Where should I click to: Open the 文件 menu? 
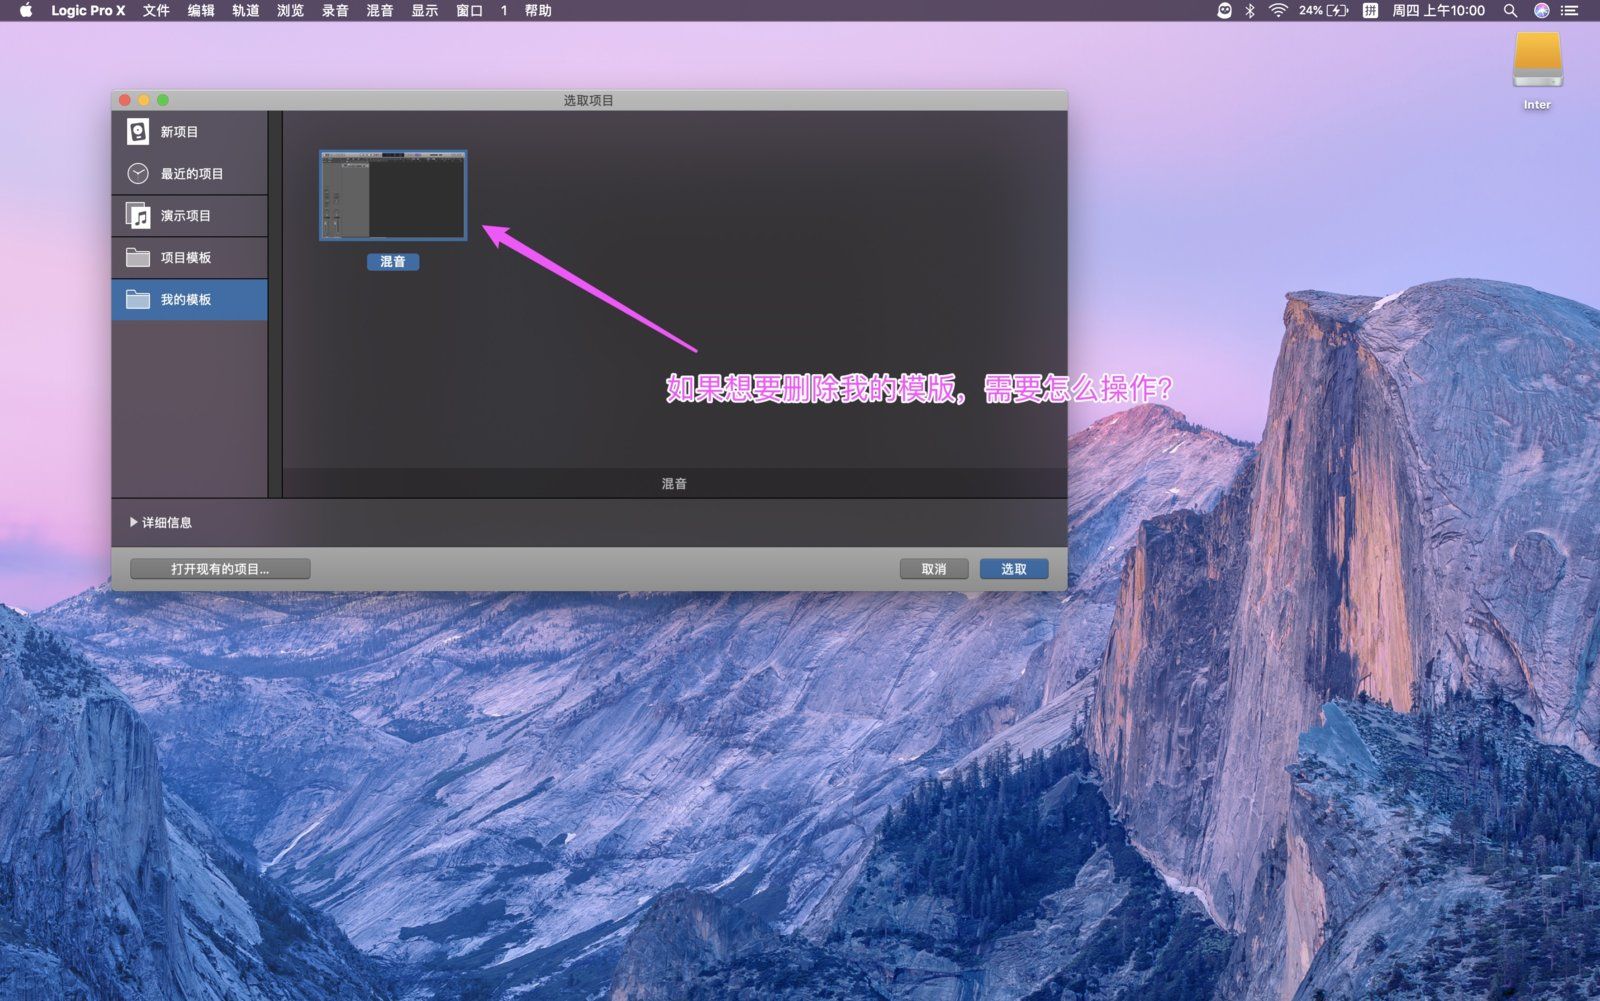156,10
